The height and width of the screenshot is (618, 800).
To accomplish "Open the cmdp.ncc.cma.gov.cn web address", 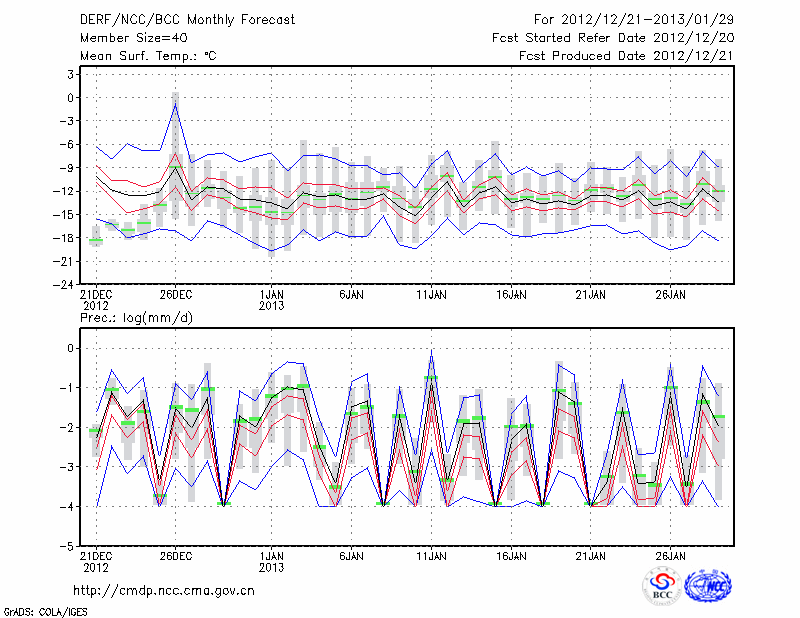I will [x=164, y=590].
